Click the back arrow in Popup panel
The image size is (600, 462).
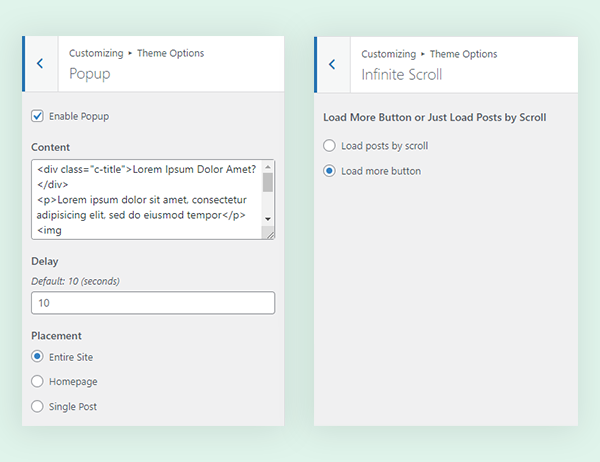coord(40,63)
